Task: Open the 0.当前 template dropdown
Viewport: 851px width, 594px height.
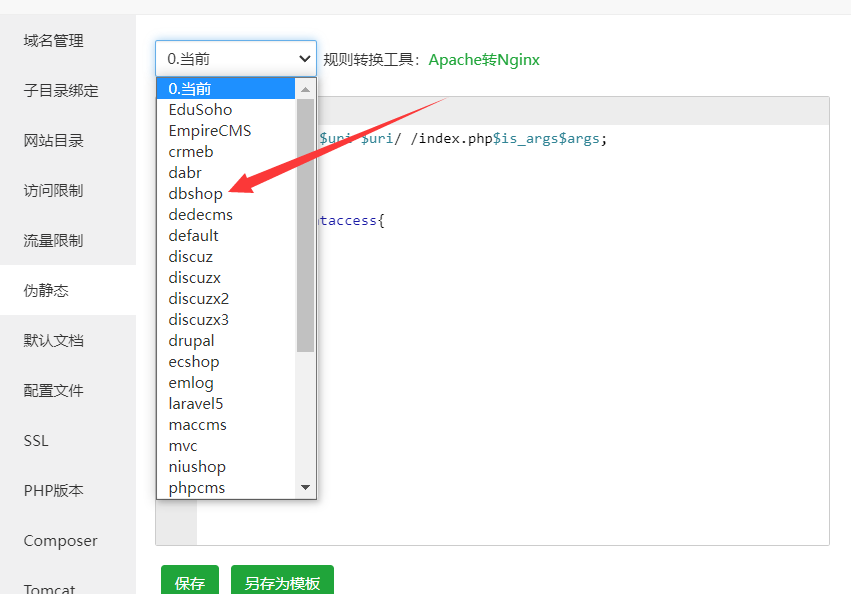Action: click(236, 59)
